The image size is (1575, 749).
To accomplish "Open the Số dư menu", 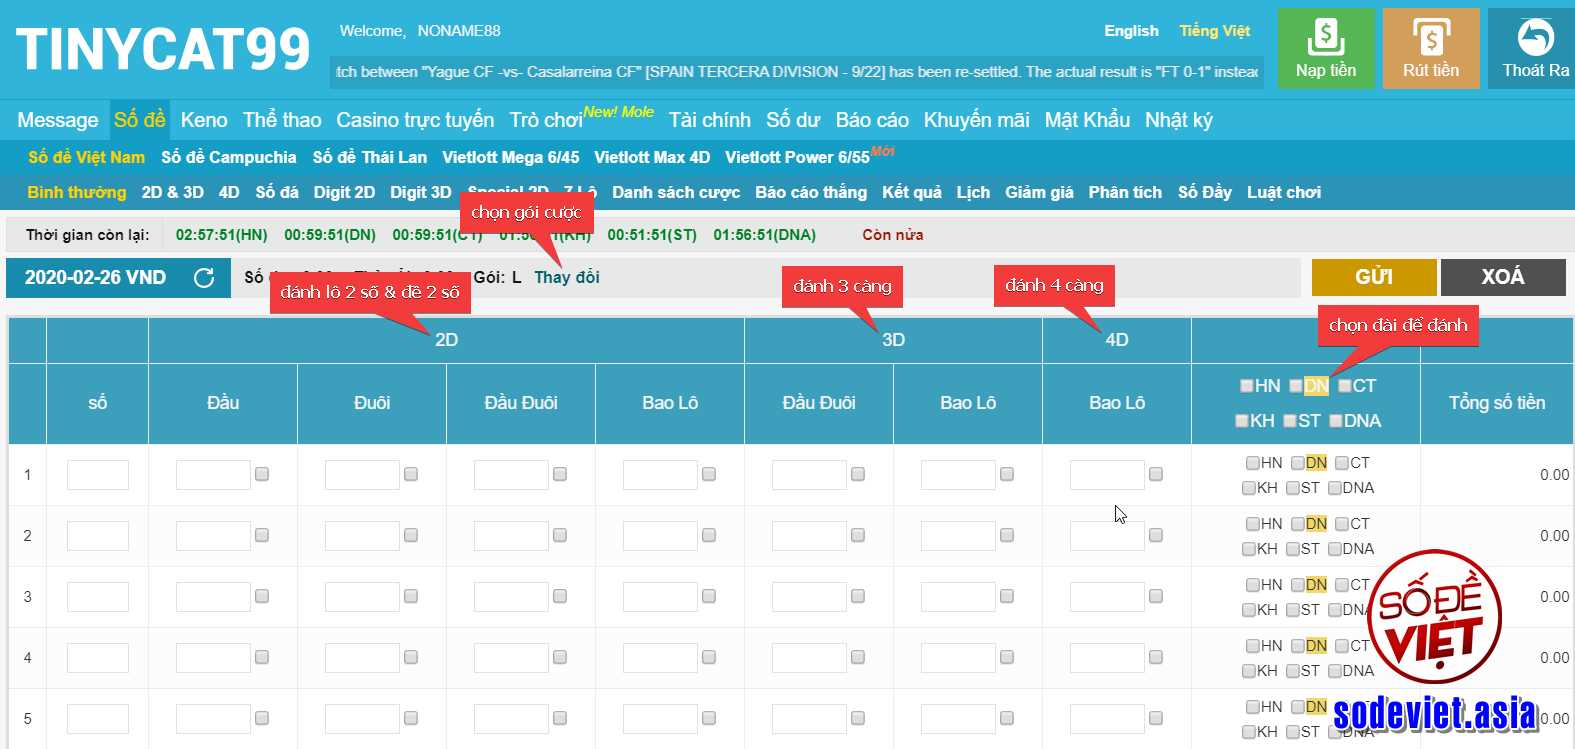I will pyautogui.click(x=793, y=120).
